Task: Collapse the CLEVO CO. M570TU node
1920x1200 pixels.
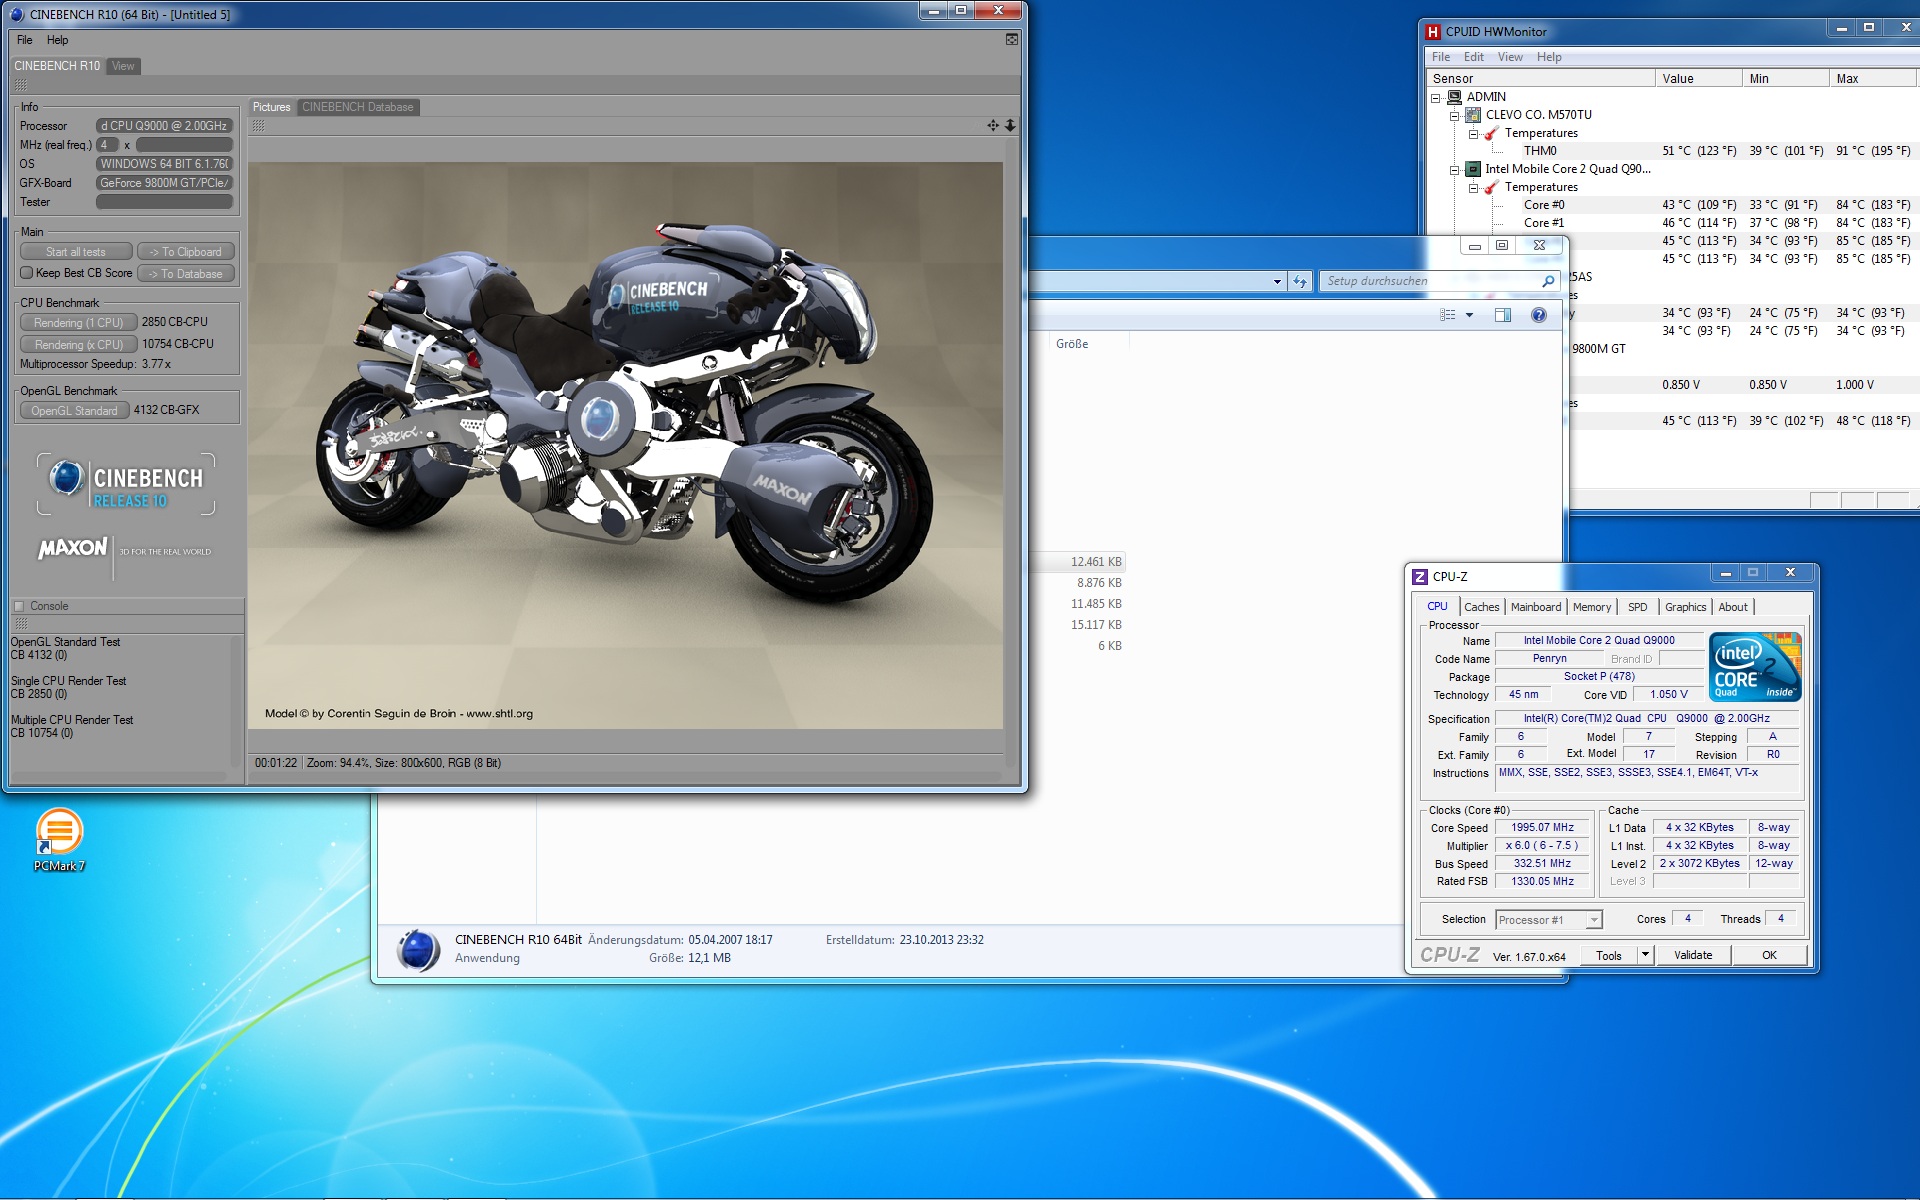Action: [1455, 115]
